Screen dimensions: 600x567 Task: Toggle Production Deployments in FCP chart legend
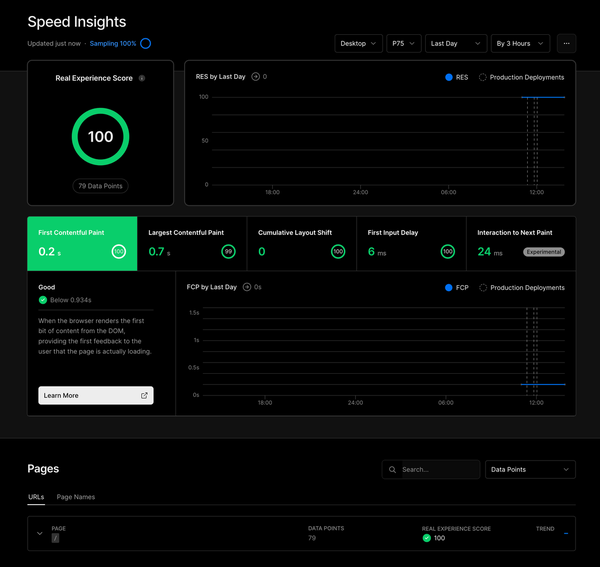tap(522, 288)
